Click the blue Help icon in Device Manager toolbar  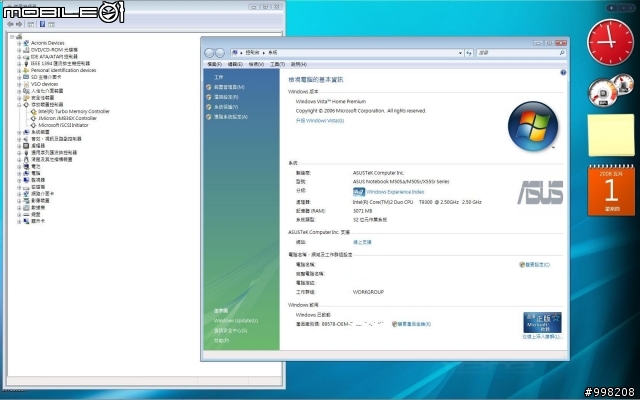tap(42, 24)
